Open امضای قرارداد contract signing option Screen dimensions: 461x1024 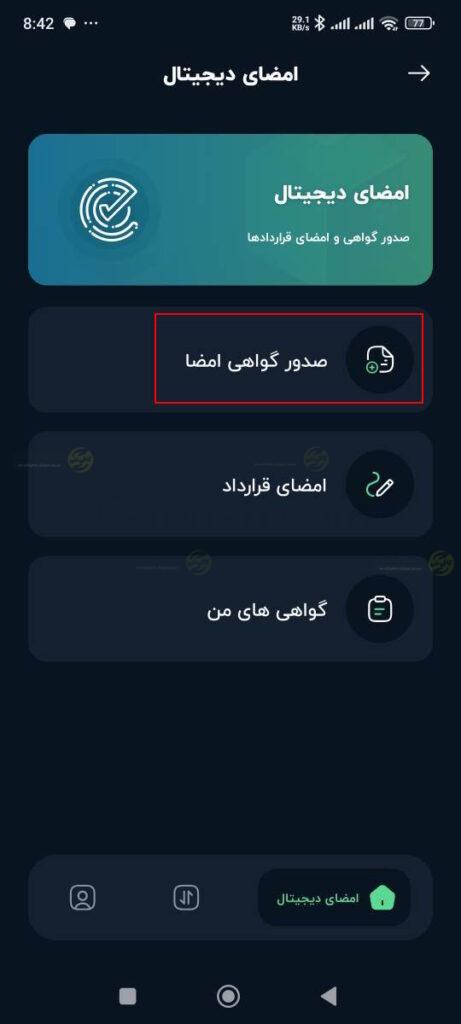click(x=230, y=484)
